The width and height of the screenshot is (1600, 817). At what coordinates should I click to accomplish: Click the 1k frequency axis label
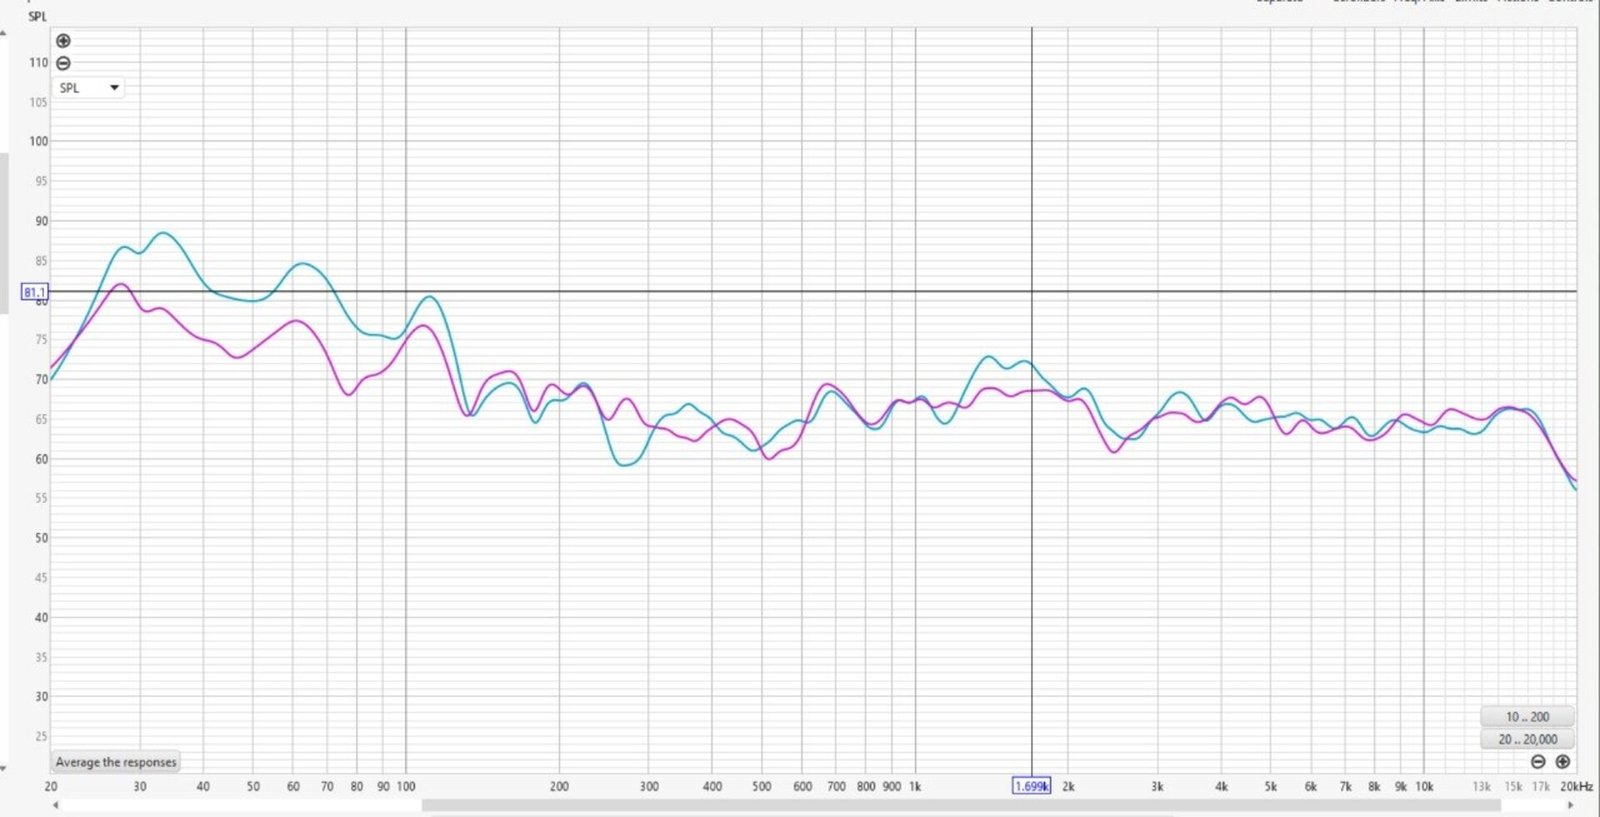(x=915, y=787)
